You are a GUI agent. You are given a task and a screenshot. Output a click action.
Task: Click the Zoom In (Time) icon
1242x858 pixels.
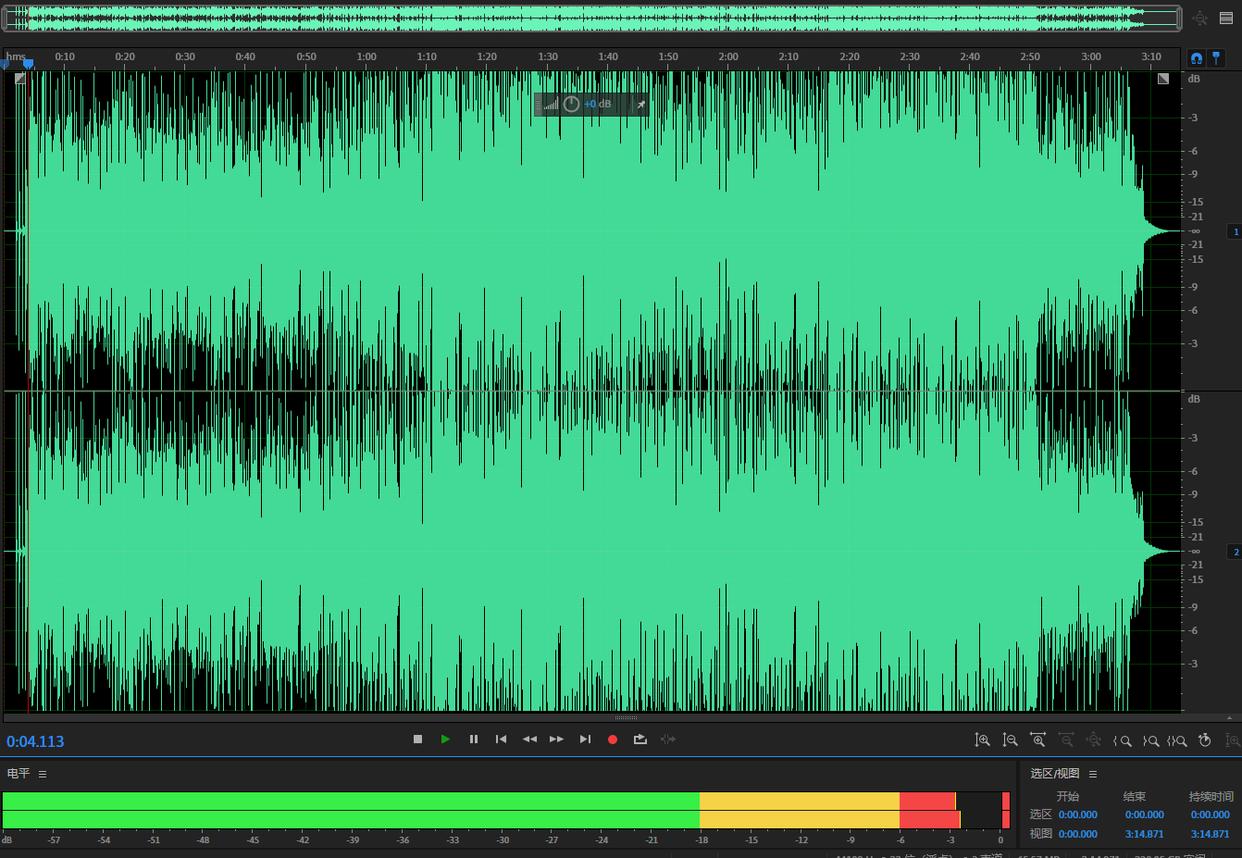[x=1038, y=740]
